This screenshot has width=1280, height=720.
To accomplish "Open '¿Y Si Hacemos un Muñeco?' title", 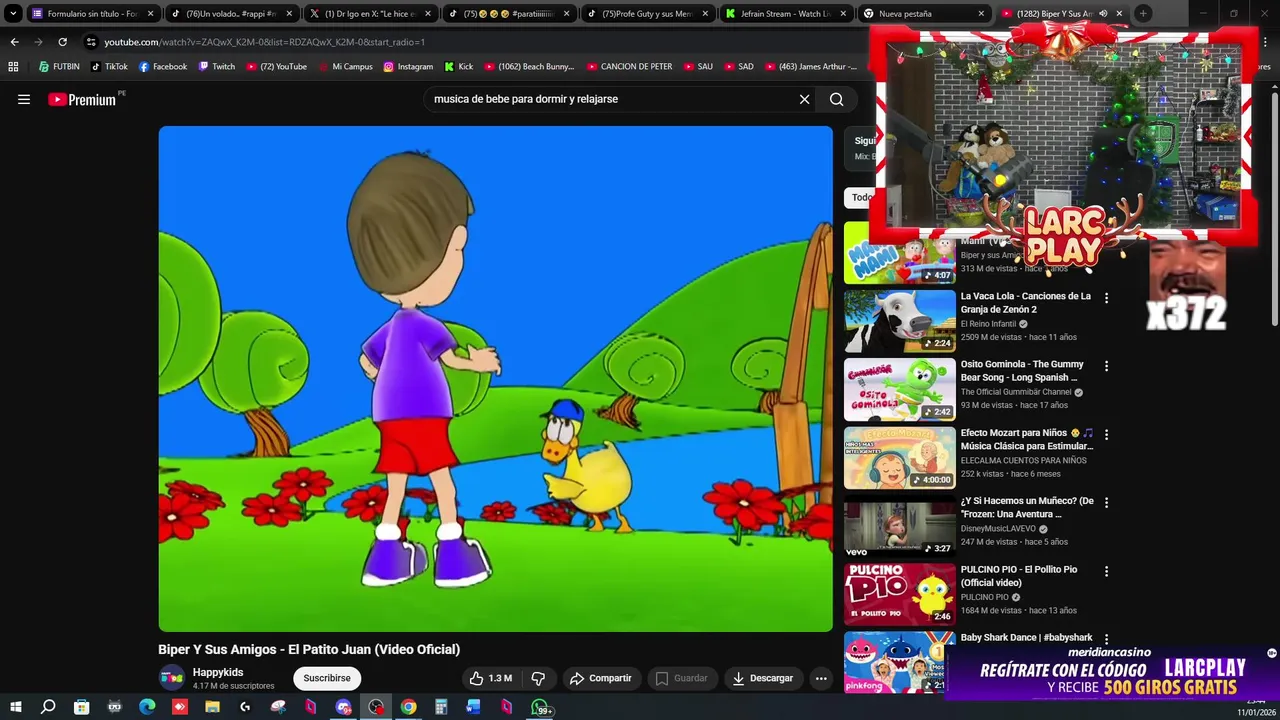I will coord(1027,507).
